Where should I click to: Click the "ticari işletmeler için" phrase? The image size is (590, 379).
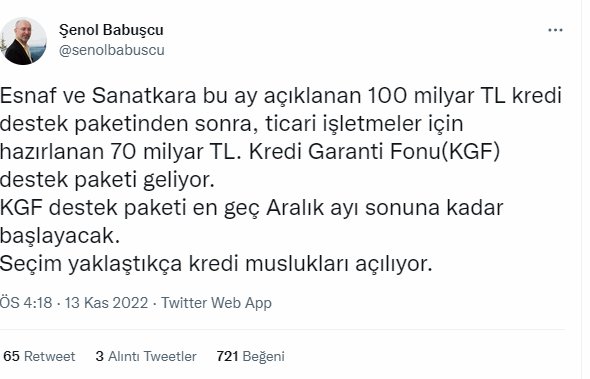pos(364,124)
